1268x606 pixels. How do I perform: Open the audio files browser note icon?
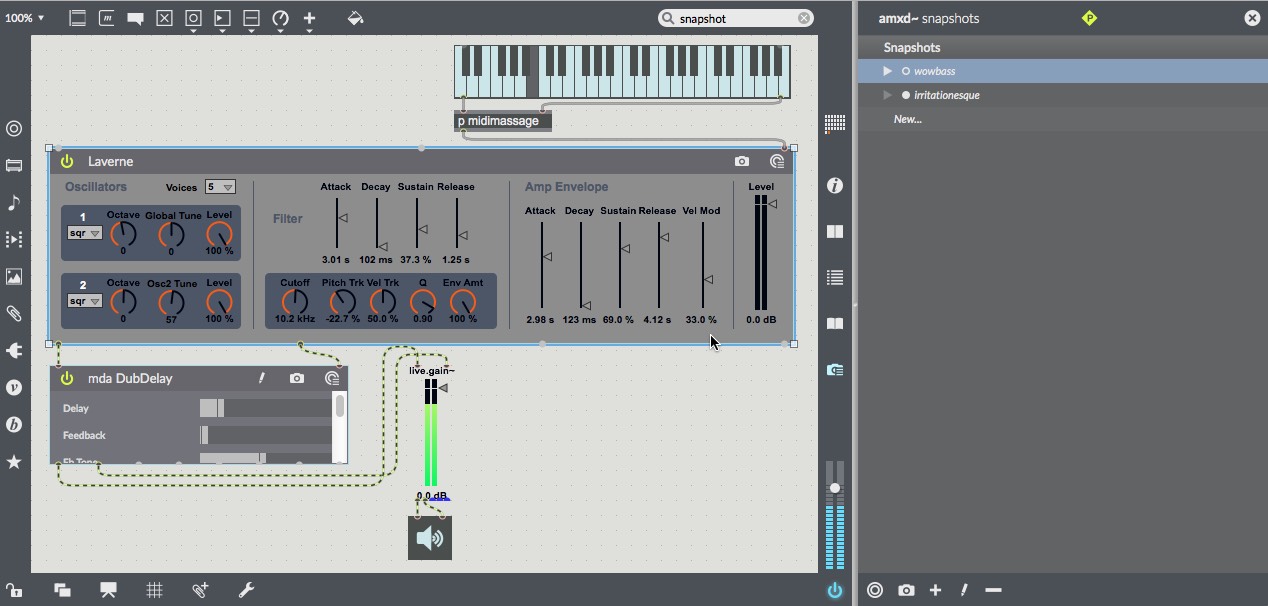tap(14, 202)
